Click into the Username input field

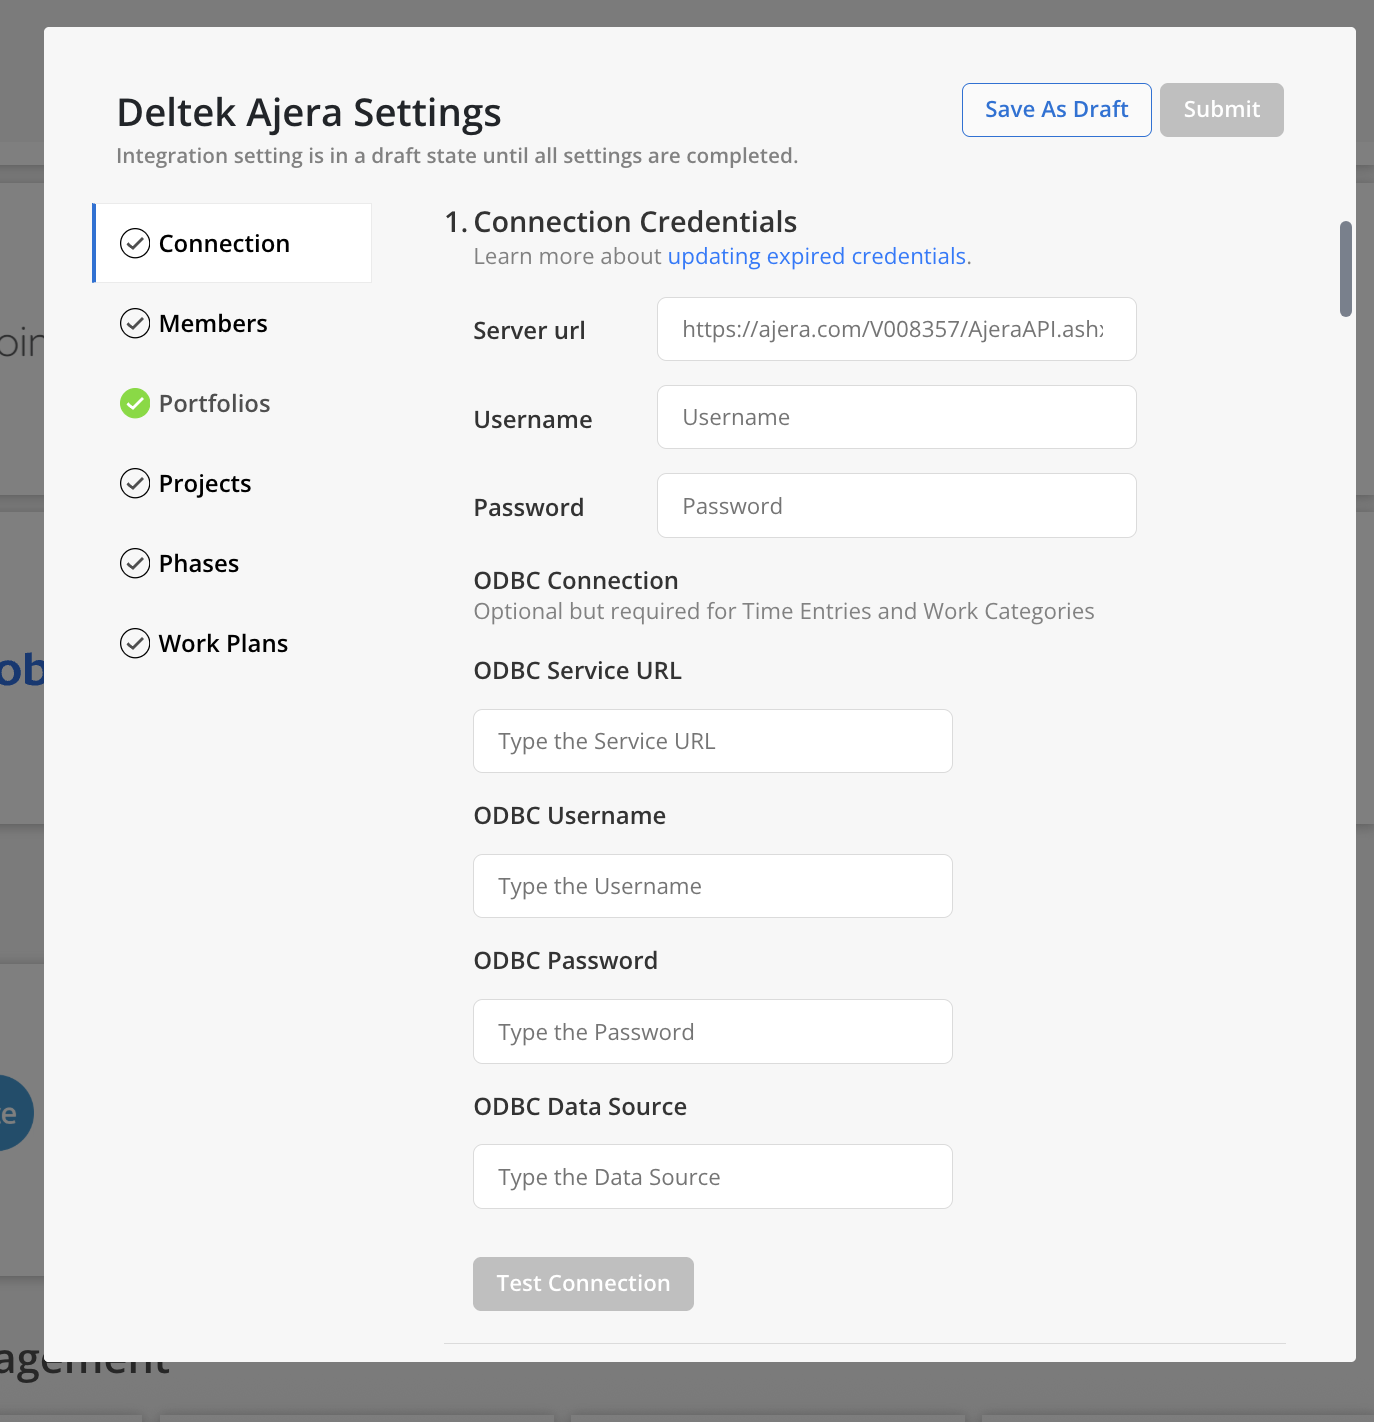(x=897, y=417)
